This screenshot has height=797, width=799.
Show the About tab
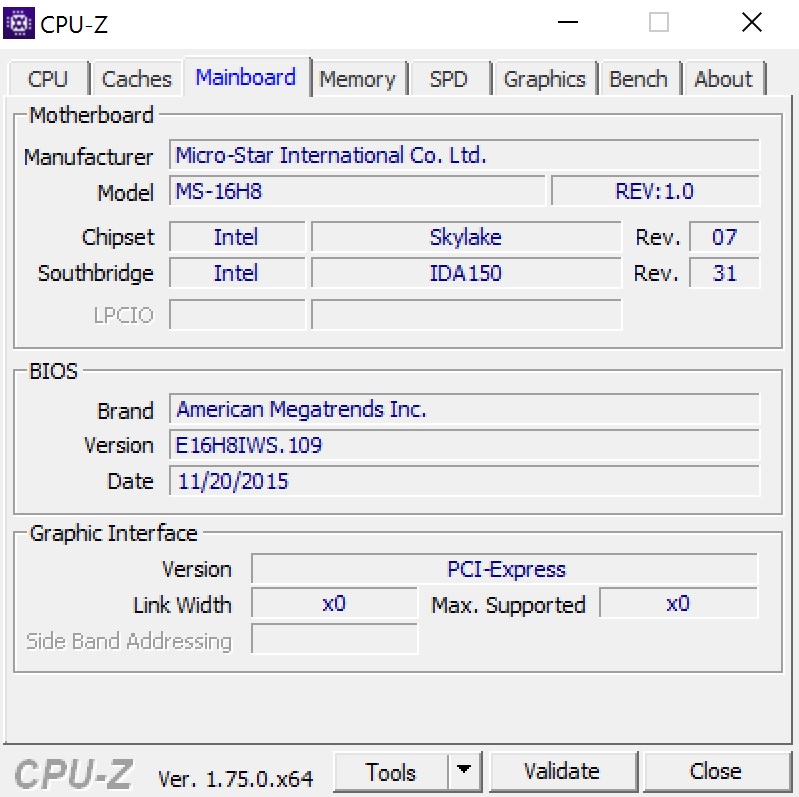[x=724, y=79]
